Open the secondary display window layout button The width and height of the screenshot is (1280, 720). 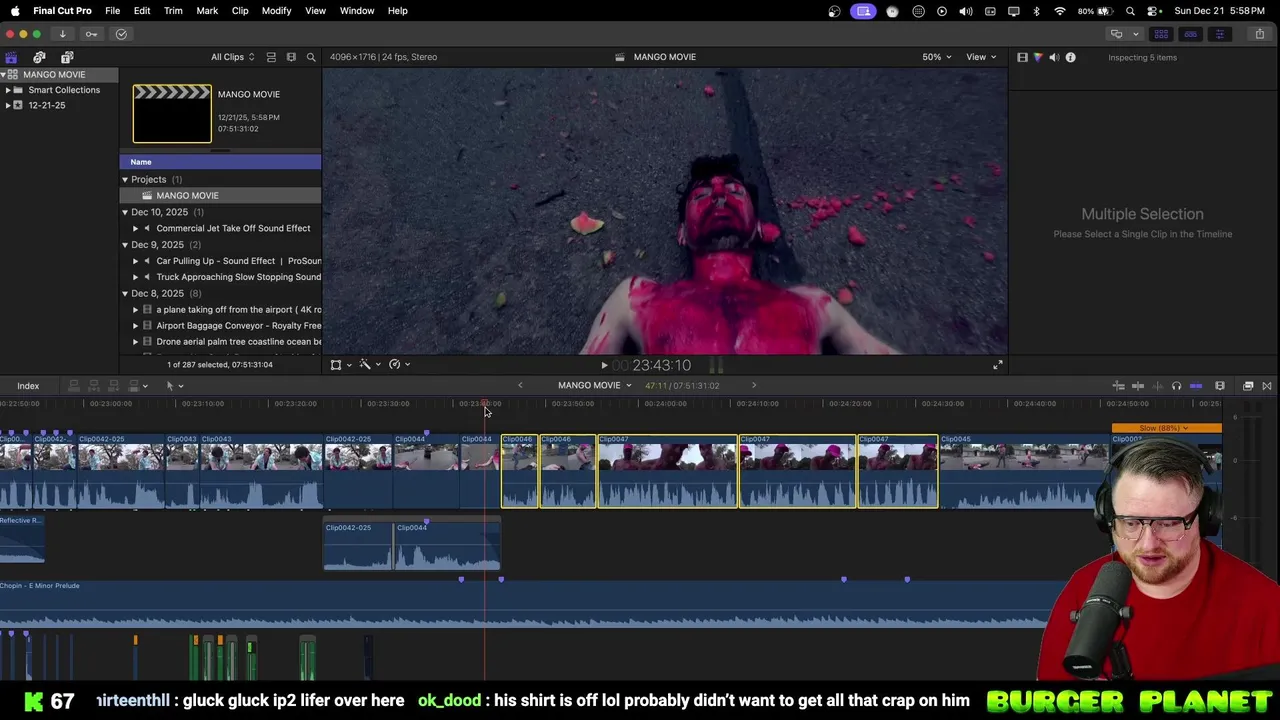1116,34
